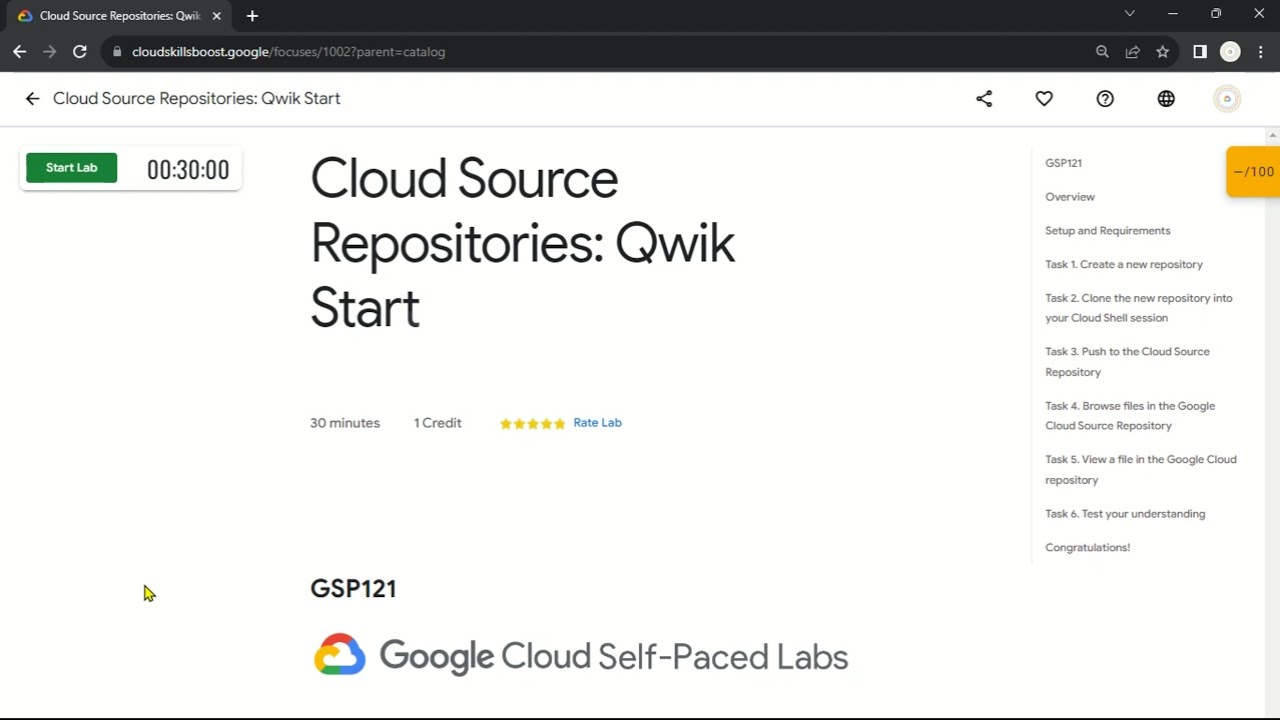
Task: Expand the tab search chevron
Action: (x=1130, y=14)
